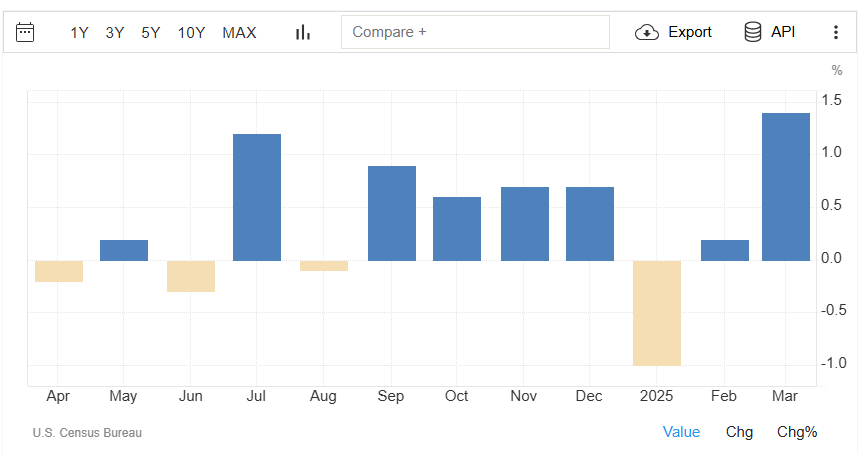The width and height of the screenshot is (863, 454).
Task: Click the December bar
Action: pyautogui.click(x=590, y=224)
